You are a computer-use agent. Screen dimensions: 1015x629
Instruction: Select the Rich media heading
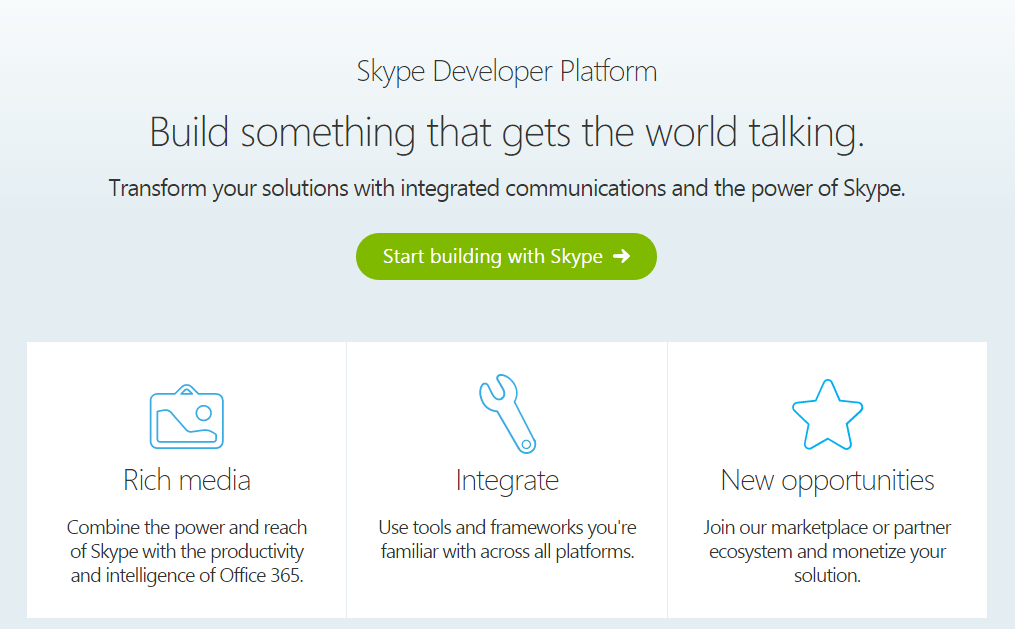187,480
